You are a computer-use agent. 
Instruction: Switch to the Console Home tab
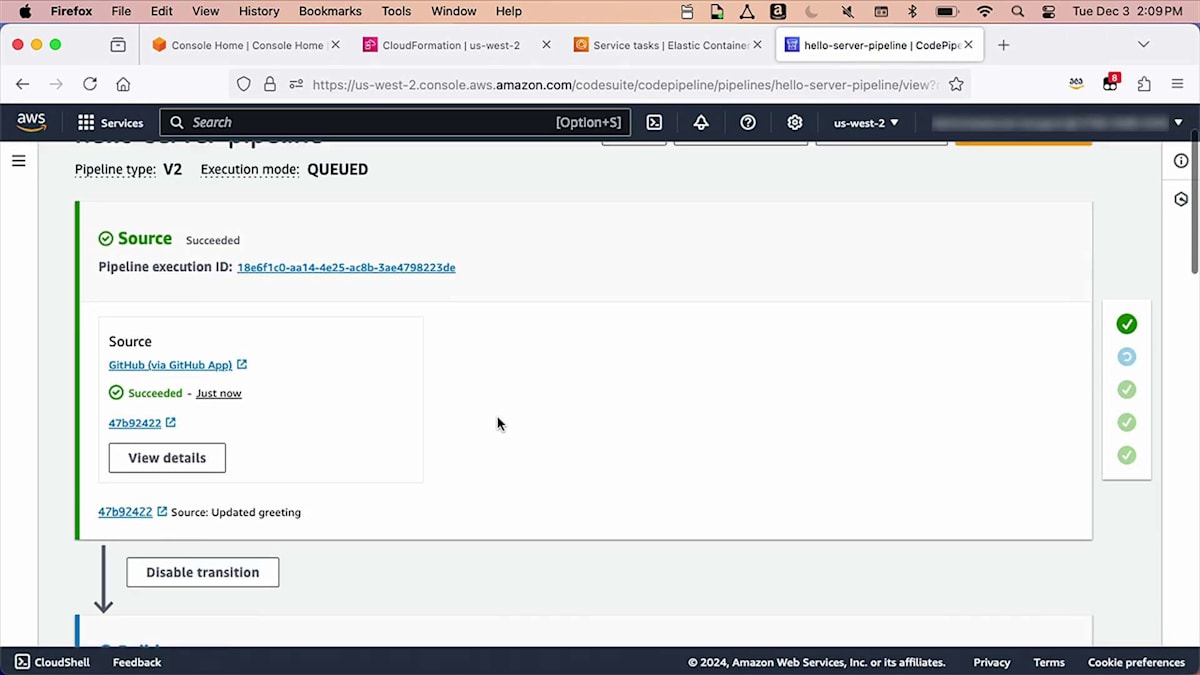pyautogui.click(x=237, y=45)
